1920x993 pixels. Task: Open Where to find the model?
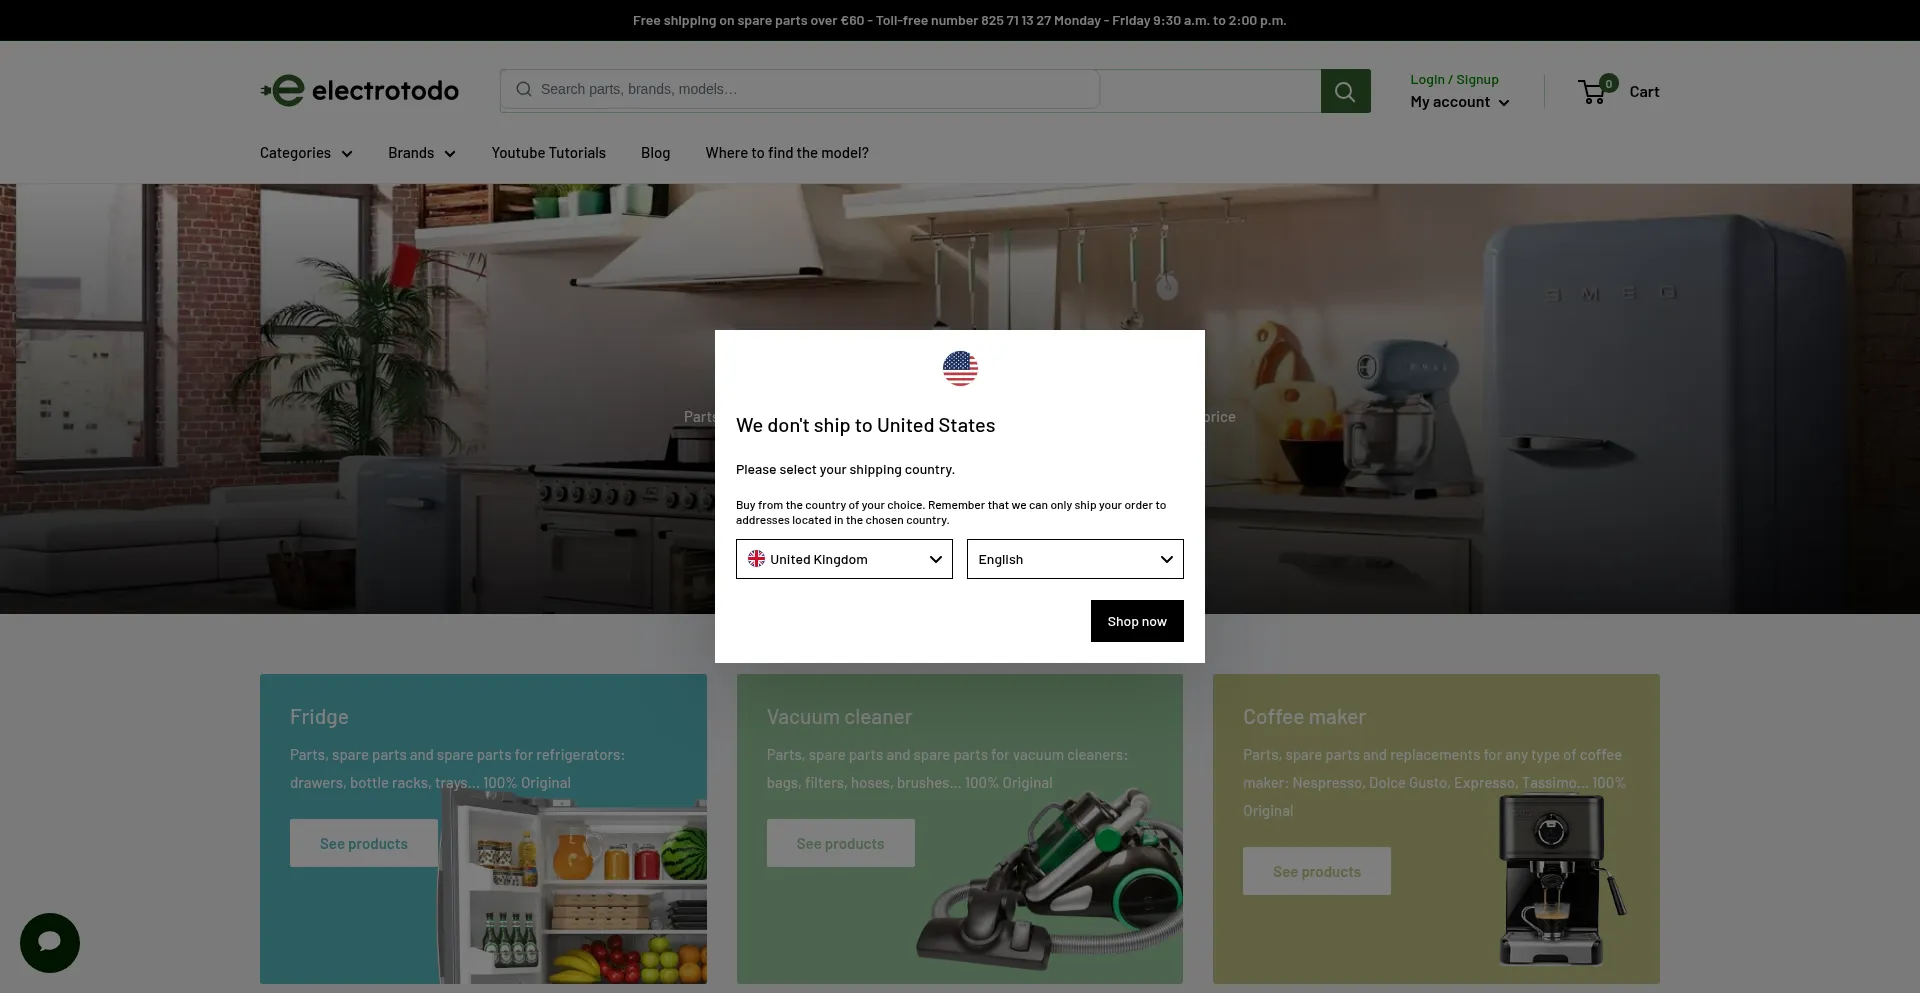point(787,153)
